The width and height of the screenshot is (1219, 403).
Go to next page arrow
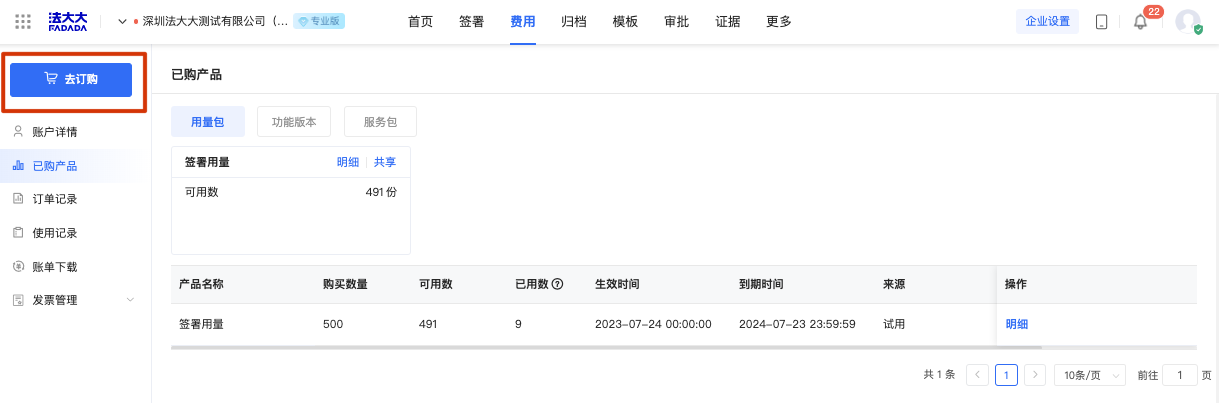coord(1035,375)
